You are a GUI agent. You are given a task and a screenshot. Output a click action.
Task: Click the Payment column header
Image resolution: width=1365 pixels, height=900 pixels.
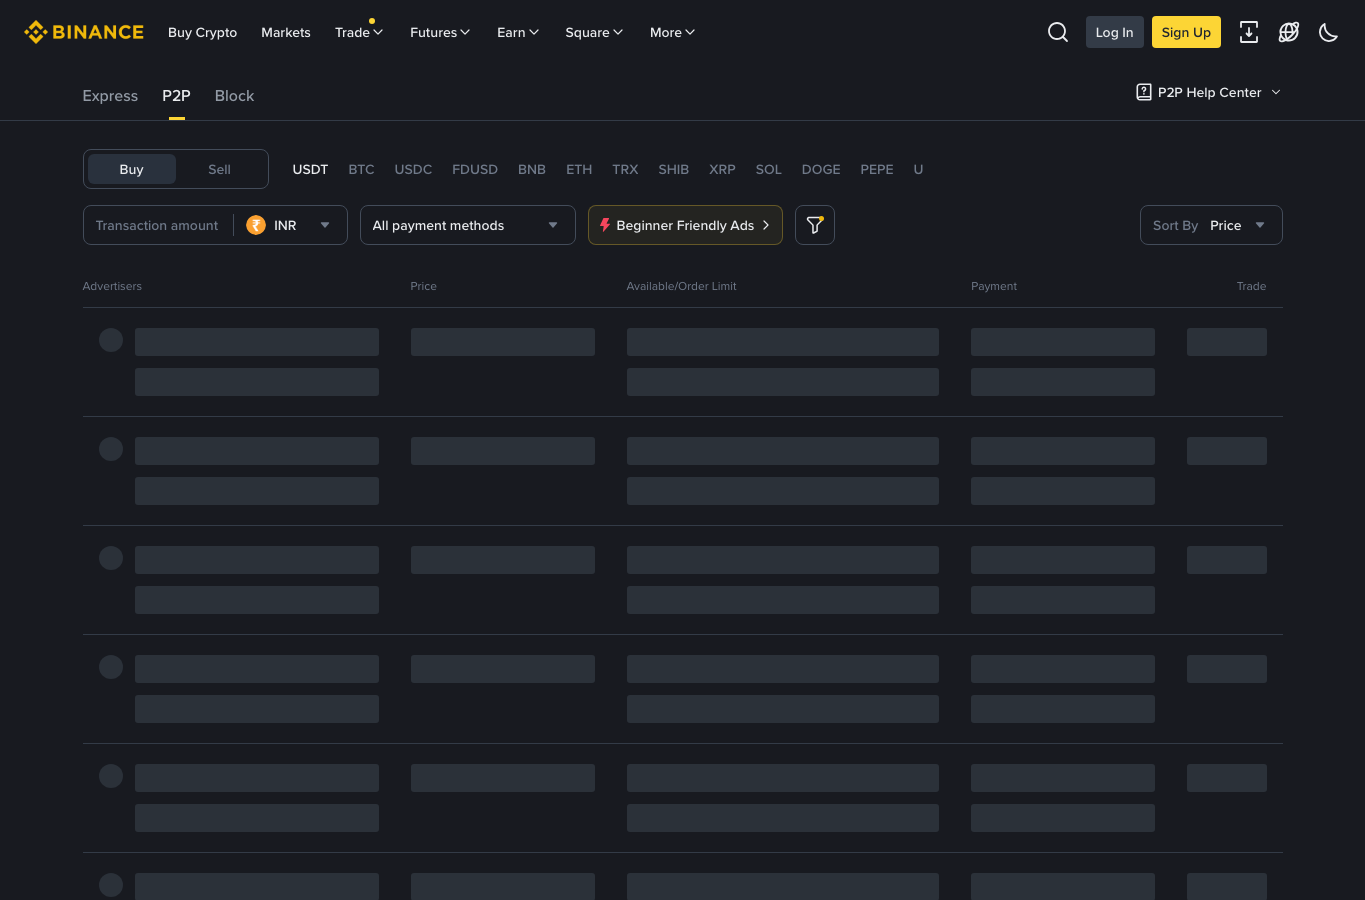[994, 286]
